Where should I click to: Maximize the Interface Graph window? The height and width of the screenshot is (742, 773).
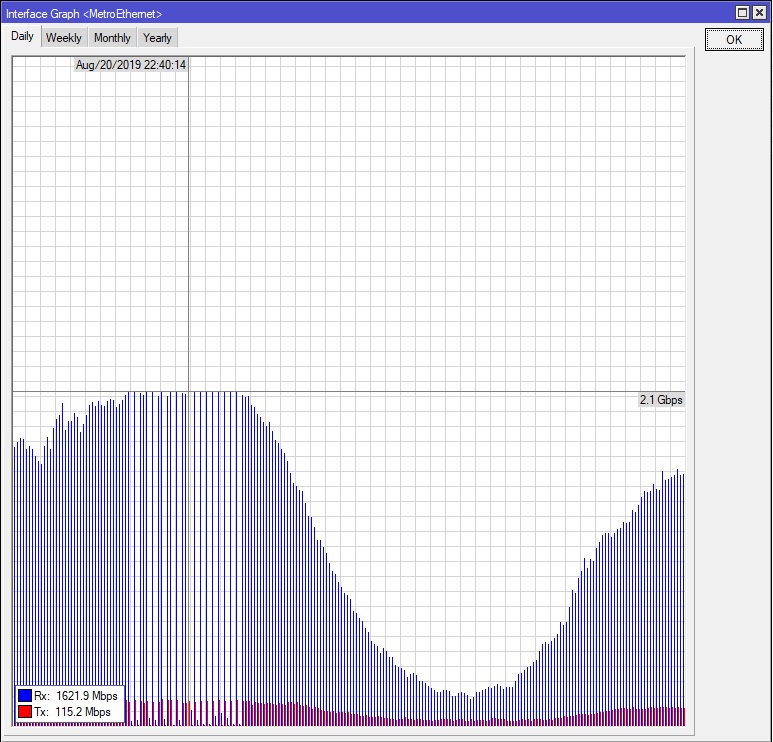(742, 13)
